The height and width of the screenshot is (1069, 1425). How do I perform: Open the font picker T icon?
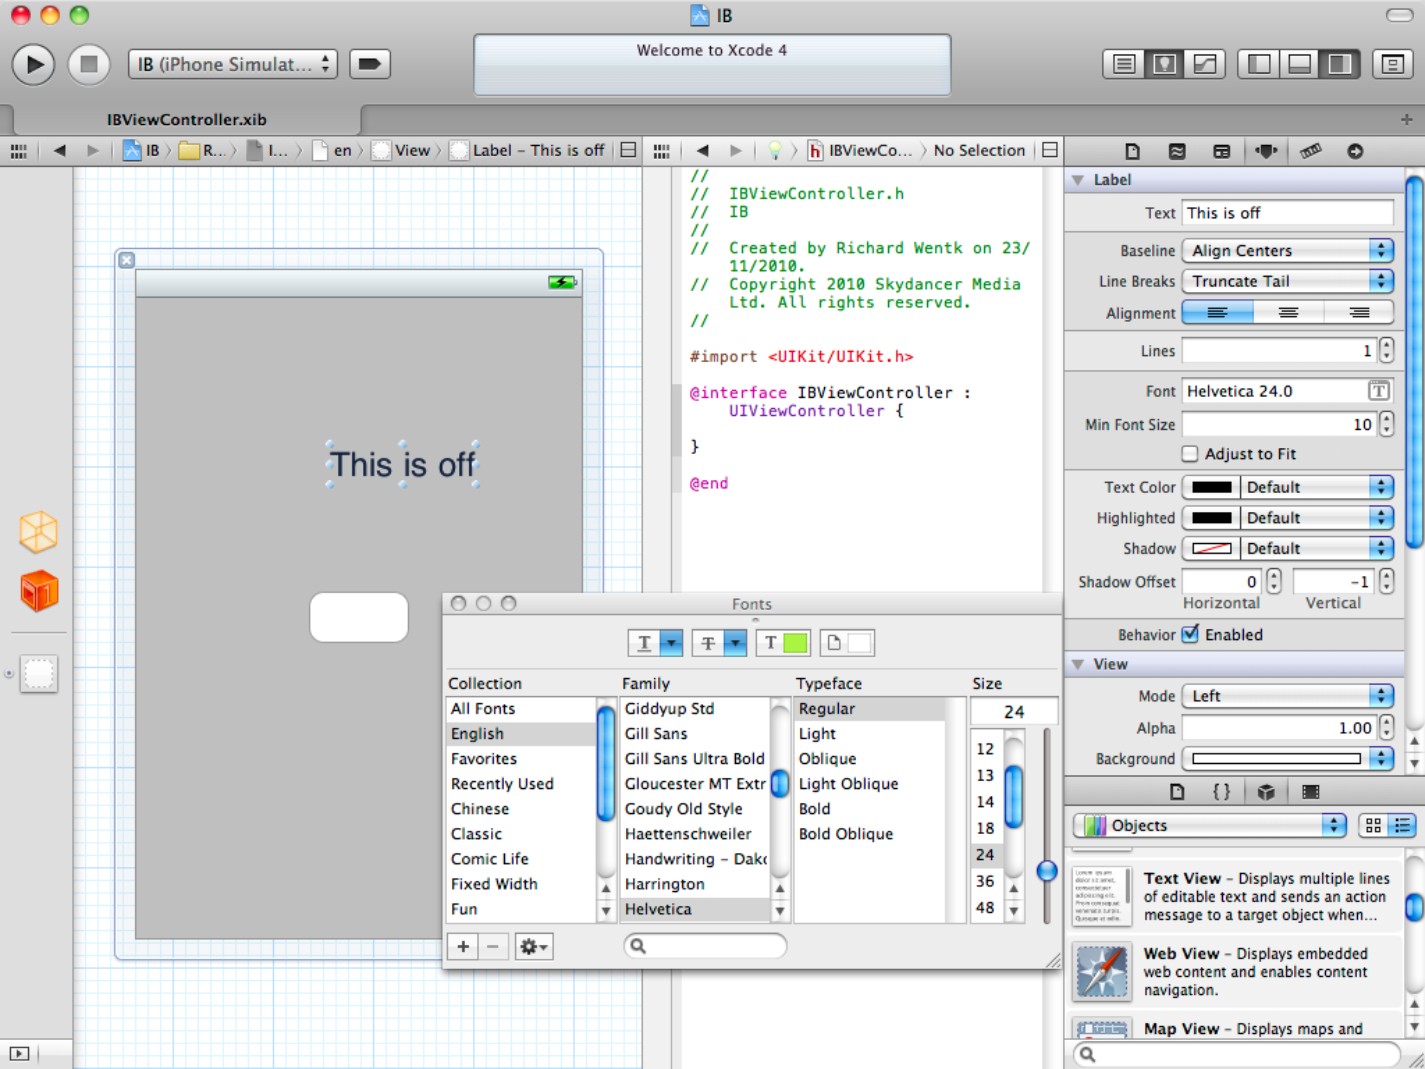coord(1379,391)
